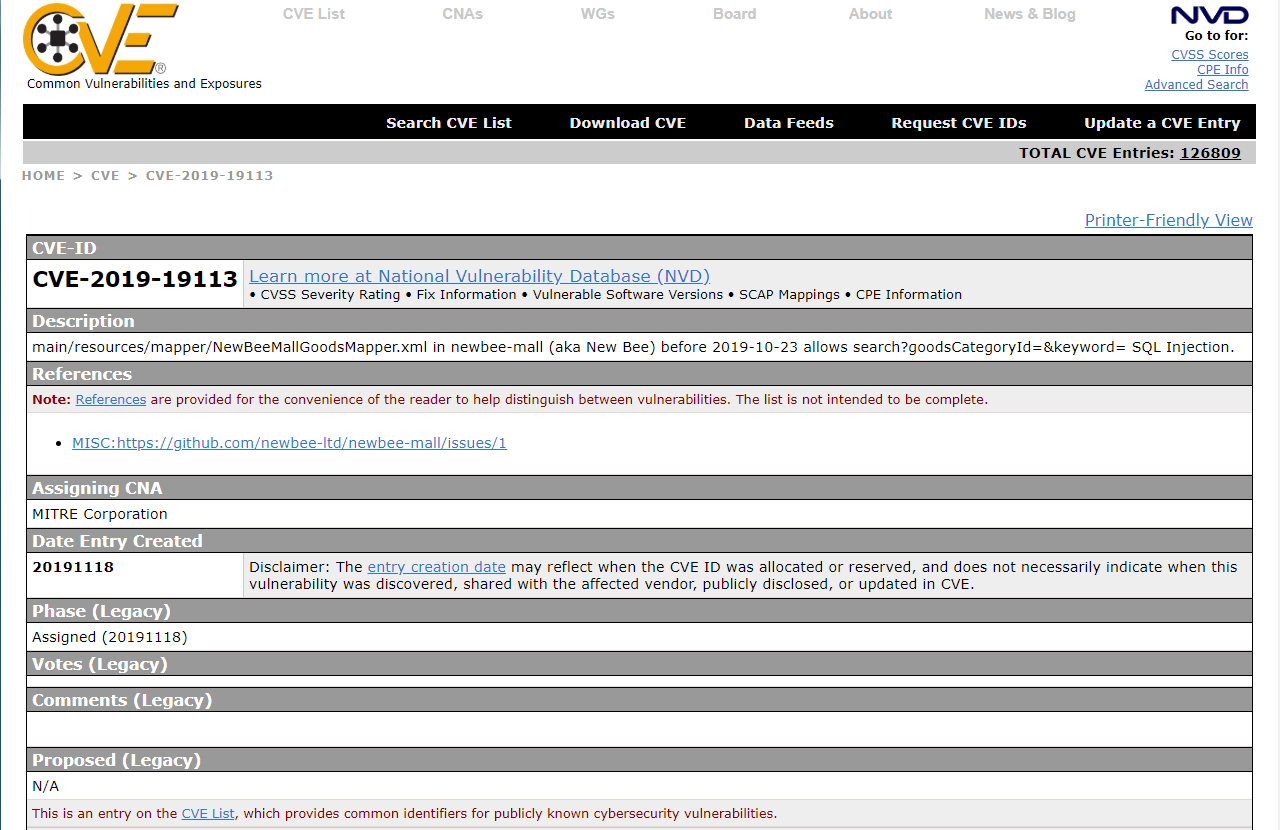Click Download CVE

tap(628, 123)
